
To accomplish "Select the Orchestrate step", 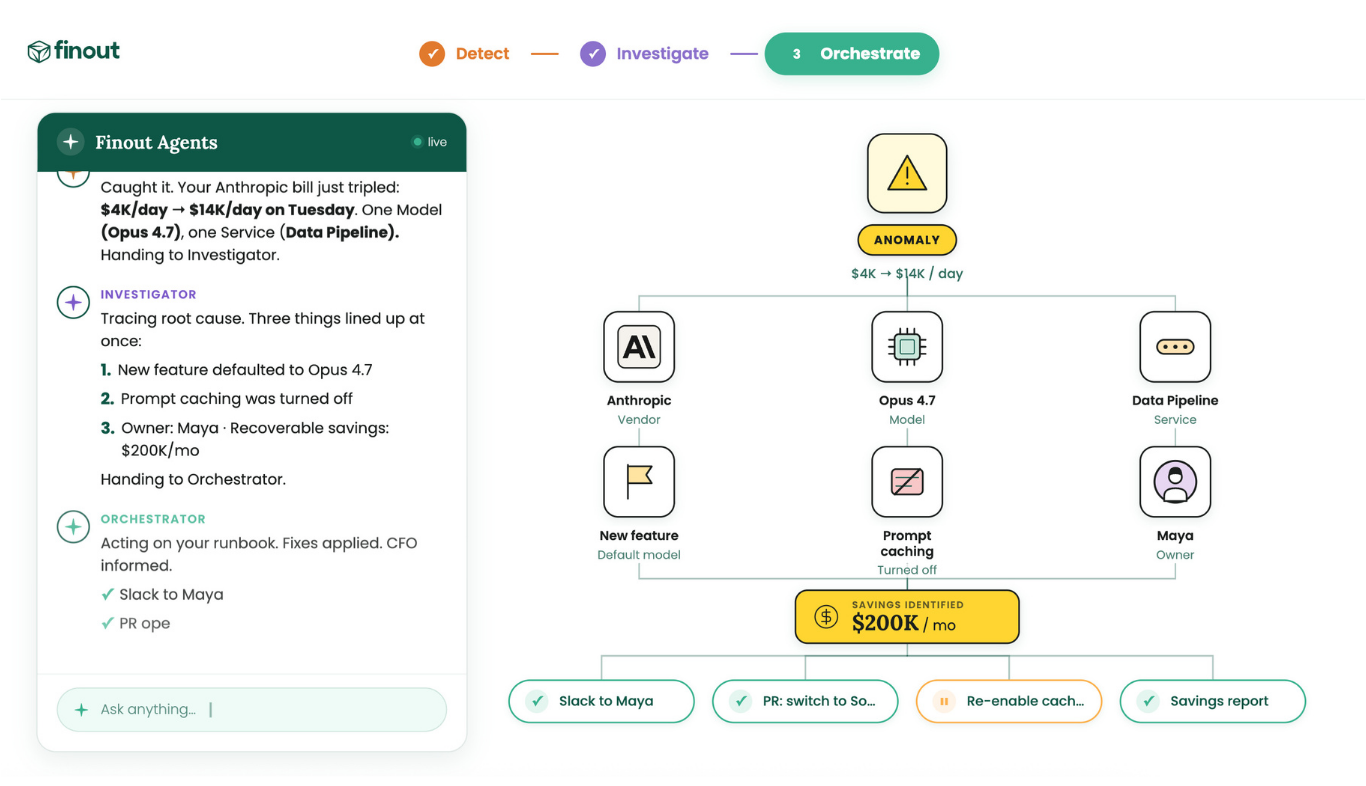I will (x=852, y=54).
